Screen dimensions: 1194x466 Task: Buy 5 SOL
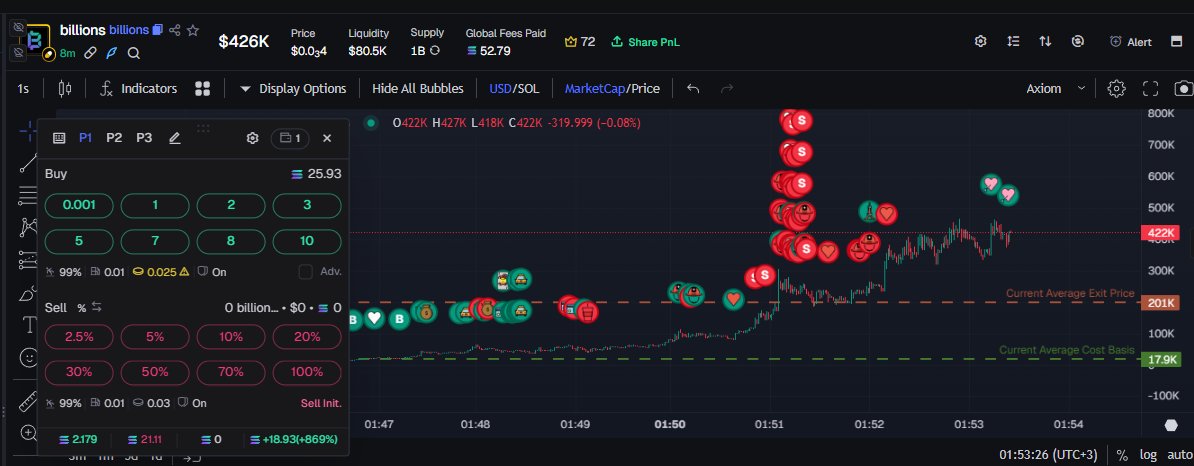point(79,241)
